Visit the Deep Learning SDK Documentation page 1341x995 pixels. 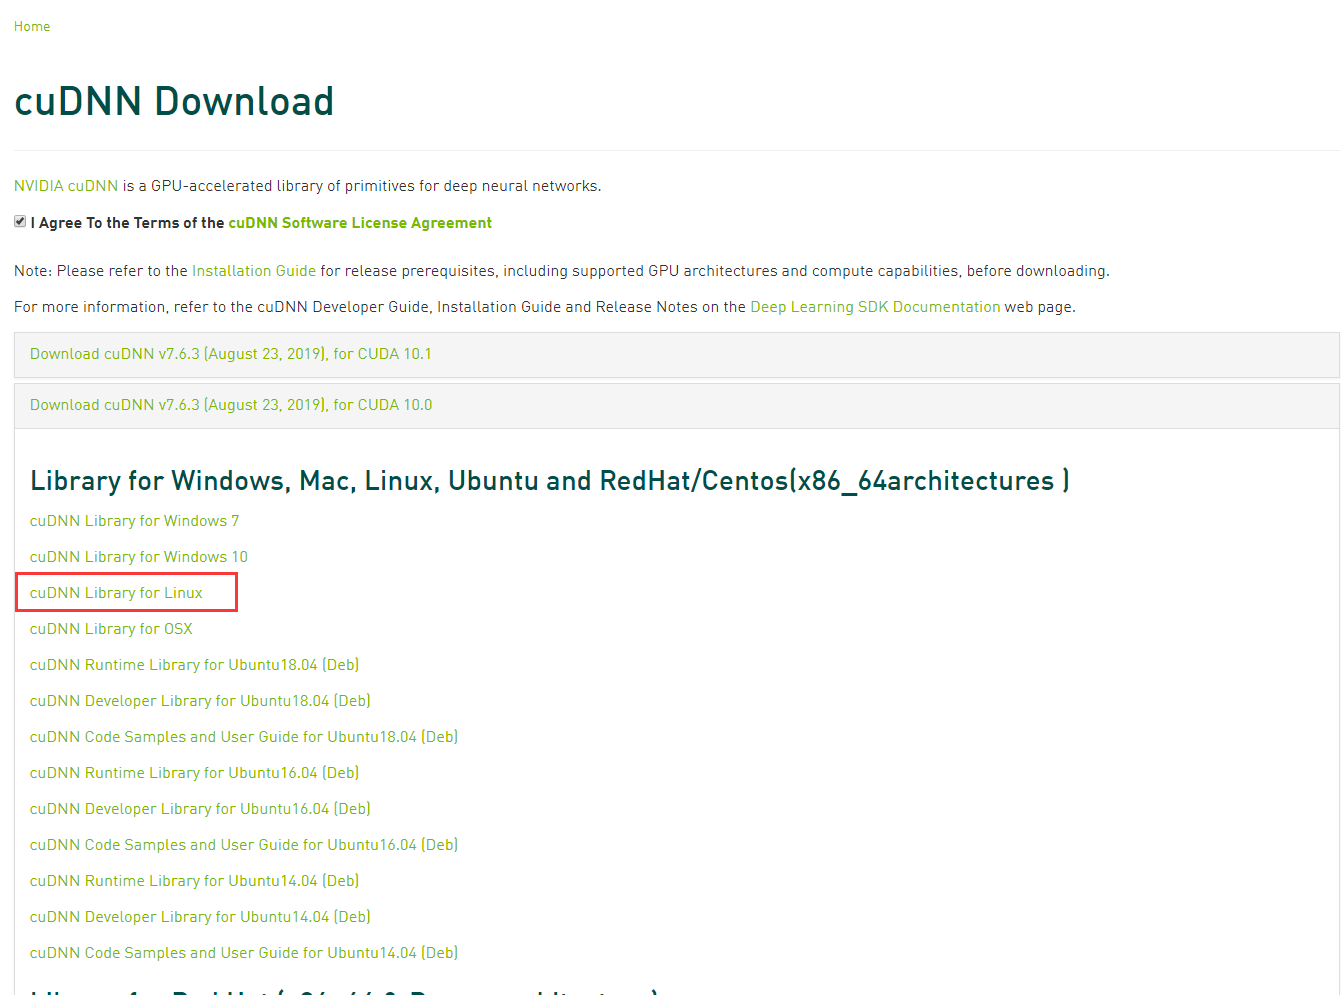tap(874, 306)
